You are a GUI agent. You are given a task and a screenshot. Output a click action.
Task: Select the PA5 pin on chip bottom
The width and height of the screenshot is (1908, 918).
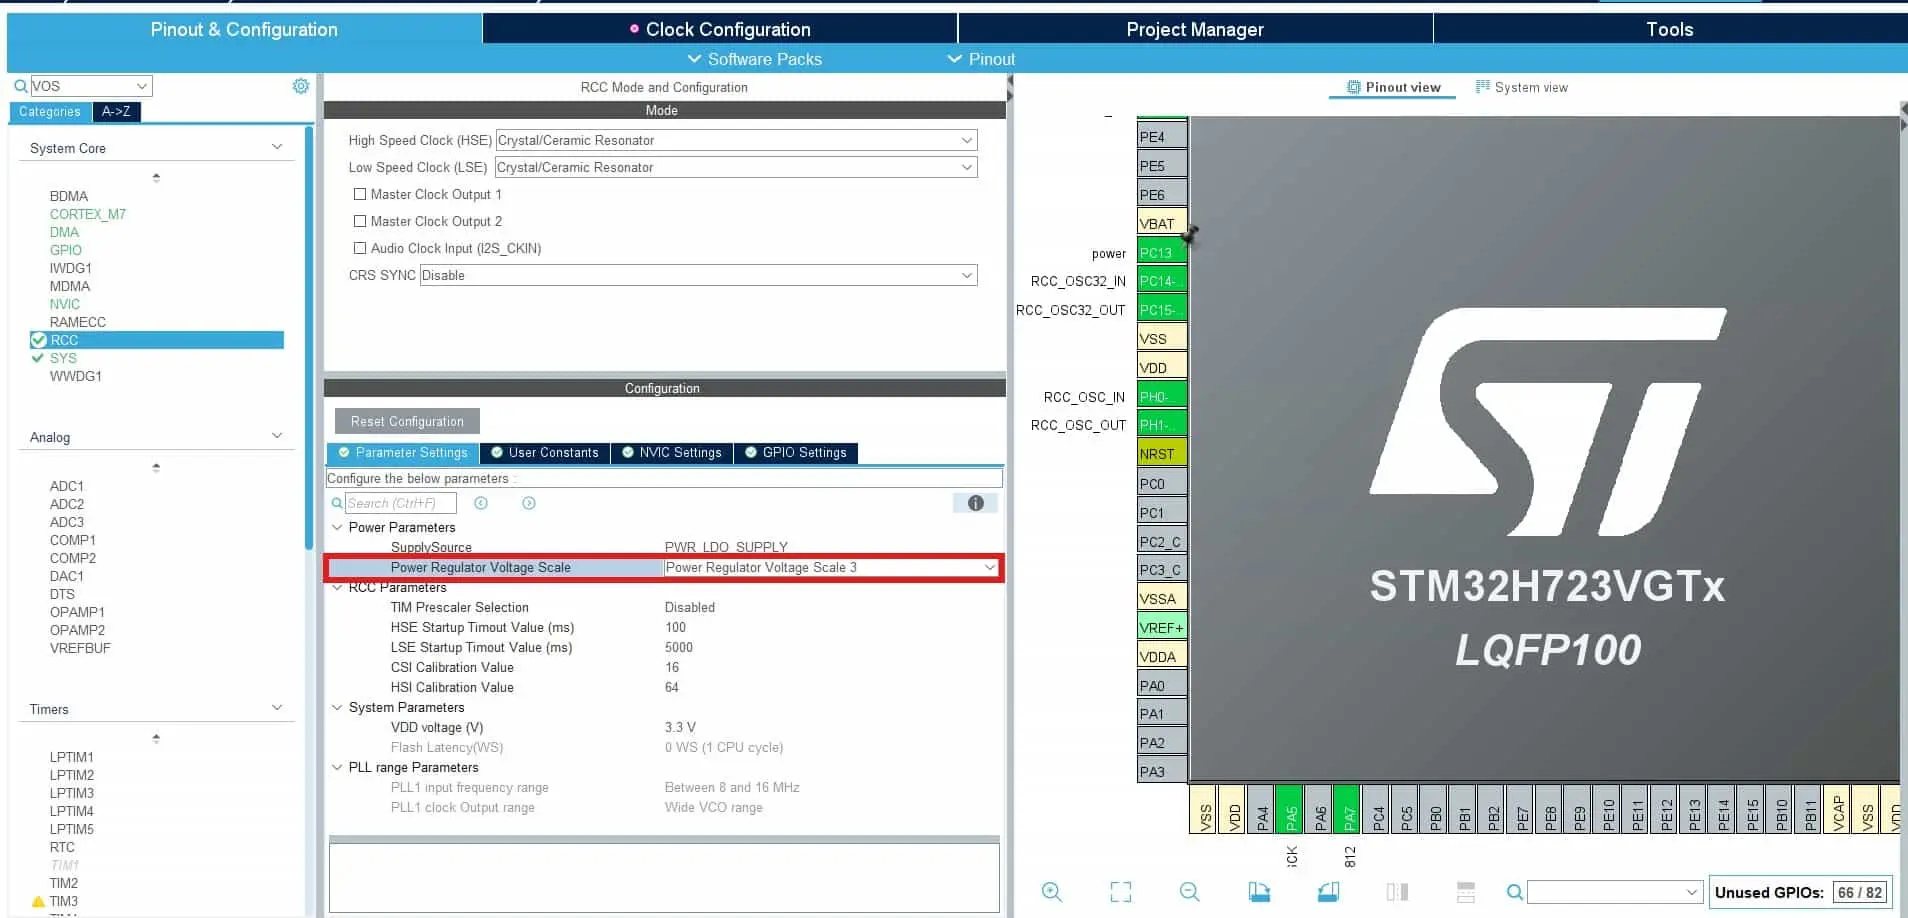pyautogui.click(x=1290, y=810)
